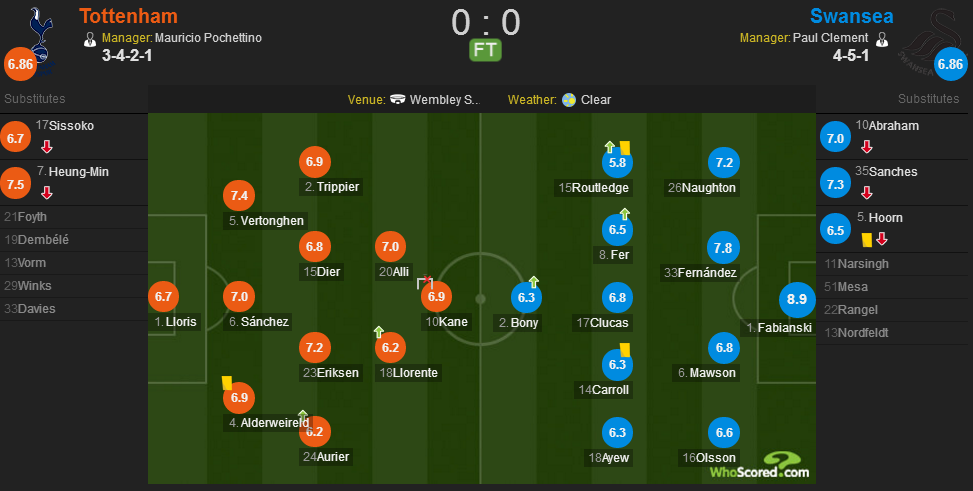Open the Tottenham team name link
The image size is (973, 491).
[128, 16]
